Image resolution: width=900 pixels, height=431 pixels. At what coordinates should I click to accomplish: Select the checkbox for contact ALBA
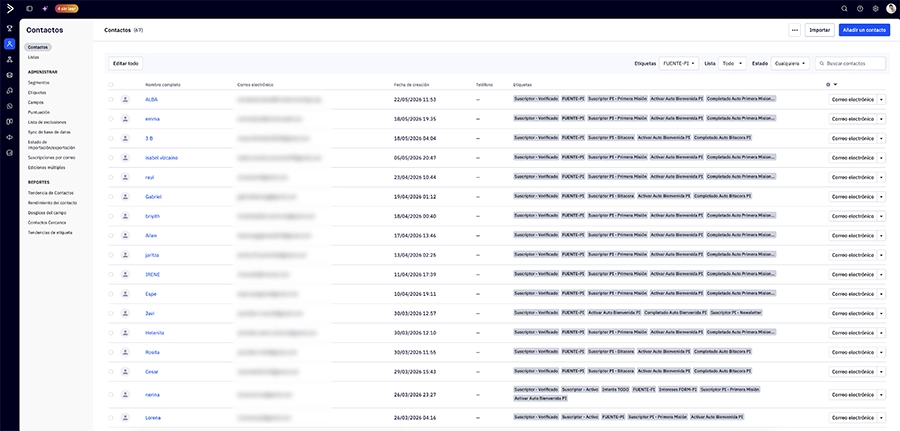pos(111,99)
